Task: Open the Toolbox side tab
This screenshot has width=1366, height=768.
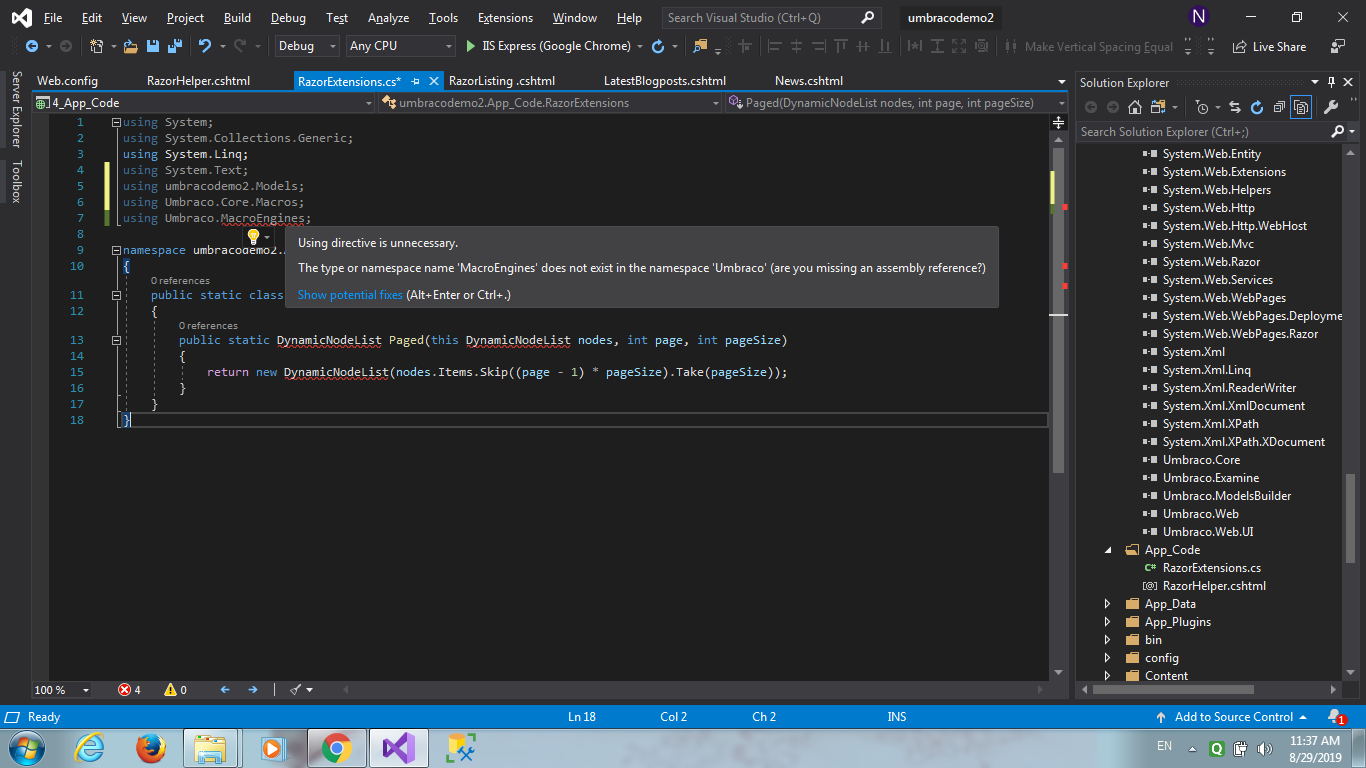Action: pyautogui.click(x=16, y=181)
